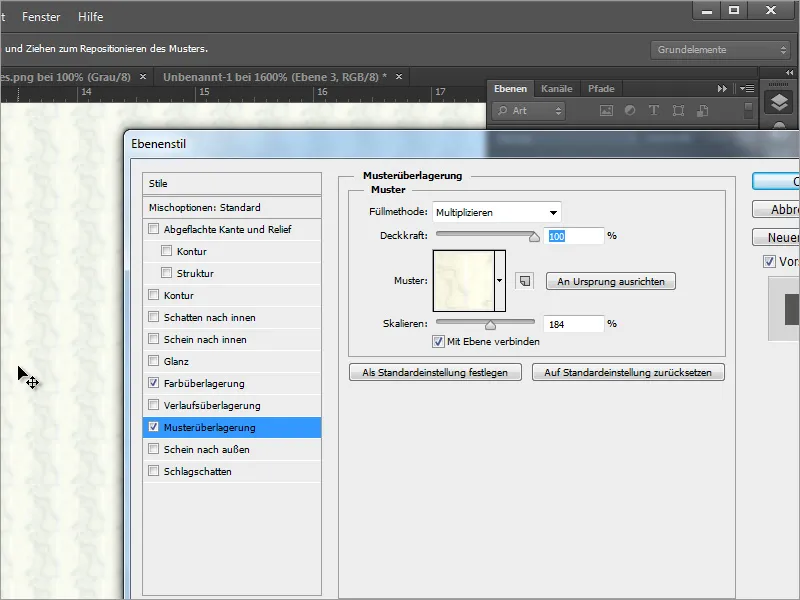Click the Deckkraft slider handle

(534, 237)
